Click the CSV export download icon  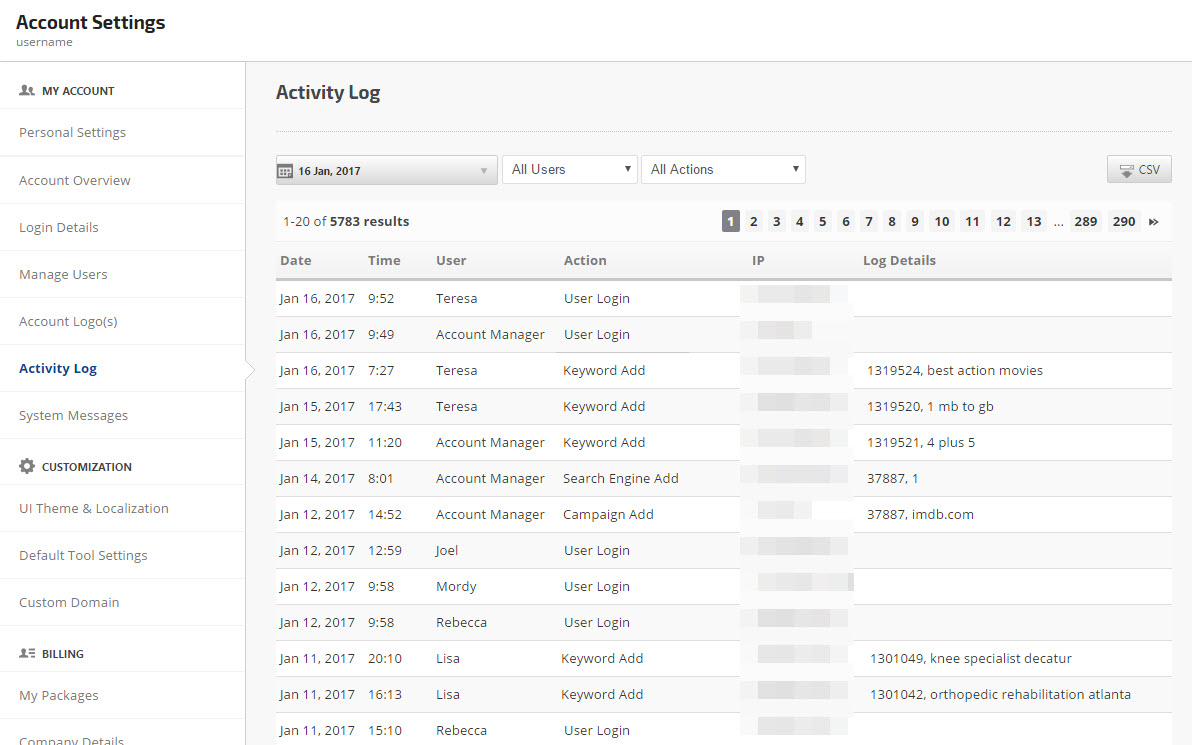tap(1126, 170)
